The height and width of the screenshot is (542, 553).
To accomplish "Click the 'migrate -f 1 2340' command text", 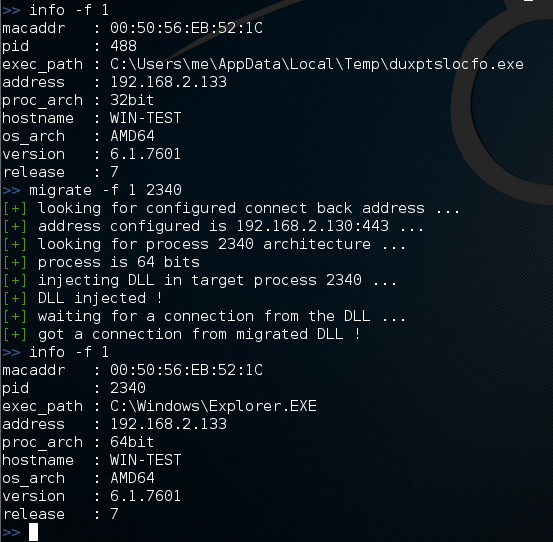I will [105, 190].
